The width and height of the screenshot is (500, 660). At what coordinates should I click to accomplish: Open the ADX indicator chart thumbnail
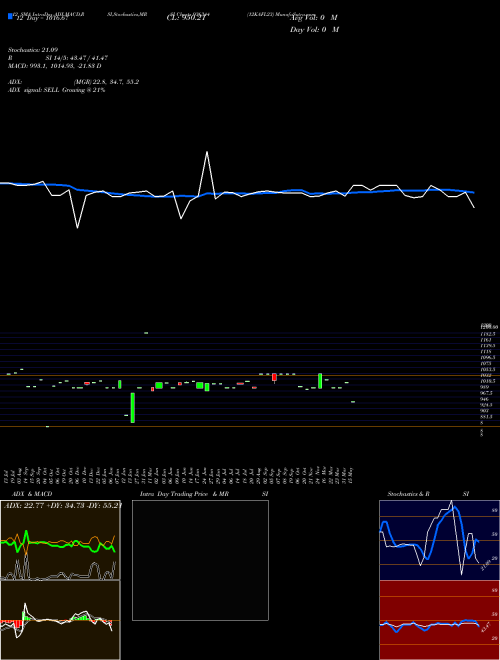click(x=60, y=540)
